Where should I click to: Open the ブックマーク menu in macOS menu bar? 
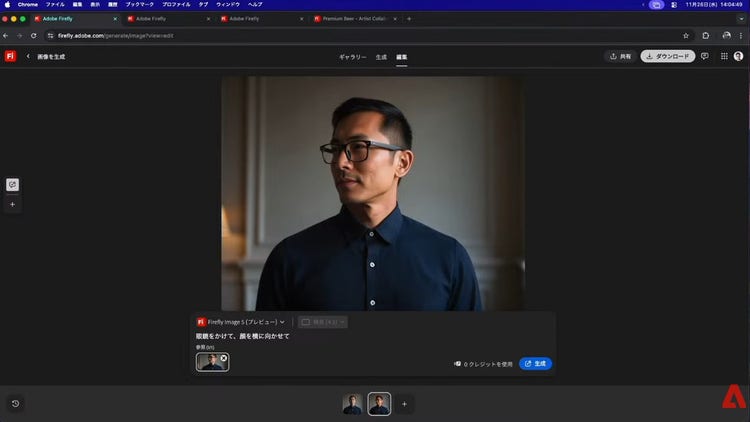139,5
